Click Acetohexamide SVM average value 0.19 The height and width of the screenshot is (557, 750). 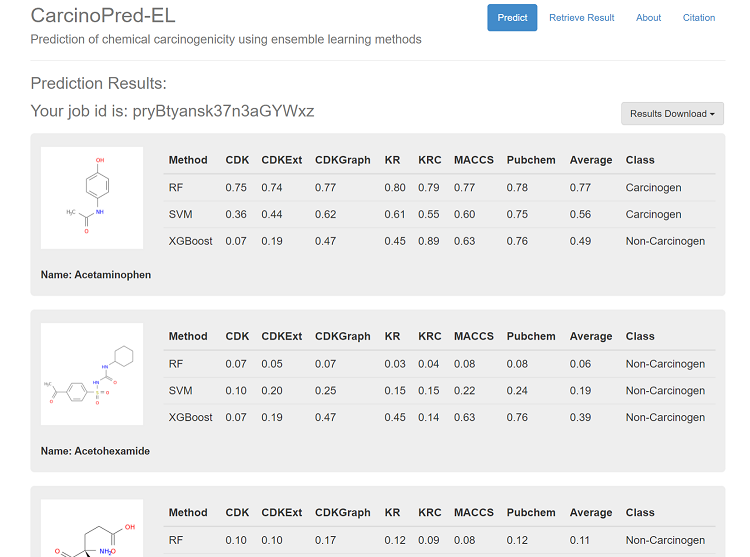click(580, 391)
